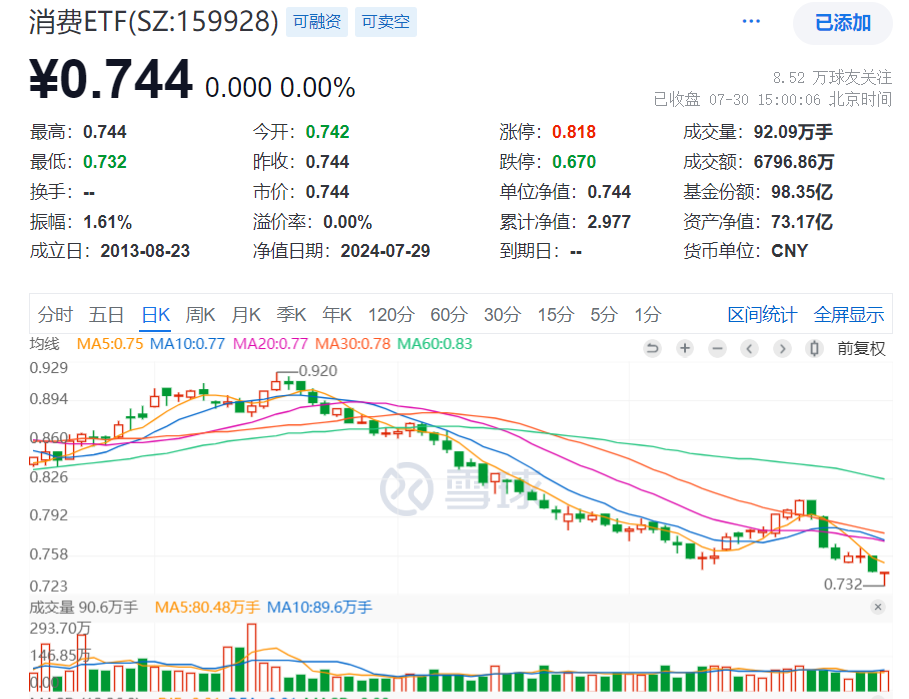Image resolution: width=909 pixels, height=699 pixels.
Task: Close the volume indicator panel
Action: click(878, 607)
